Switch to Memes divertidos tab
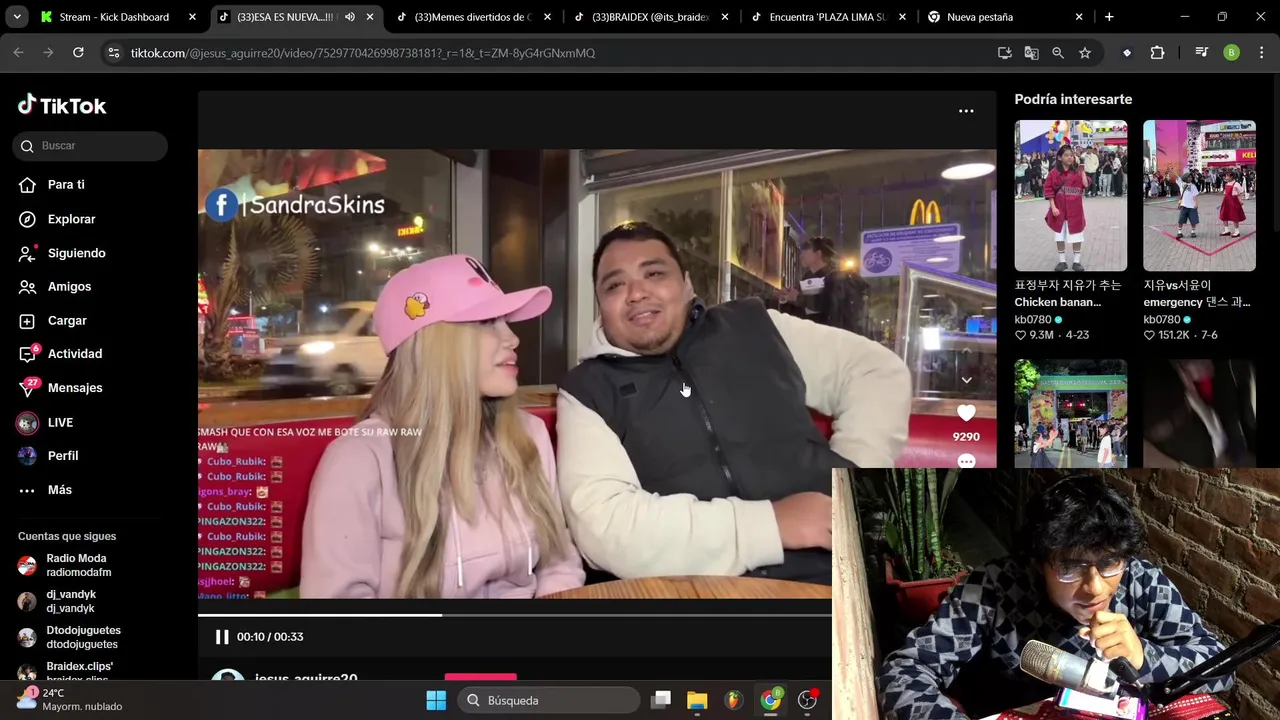The height and width of the screenshot is (720, 1280). 472,17
